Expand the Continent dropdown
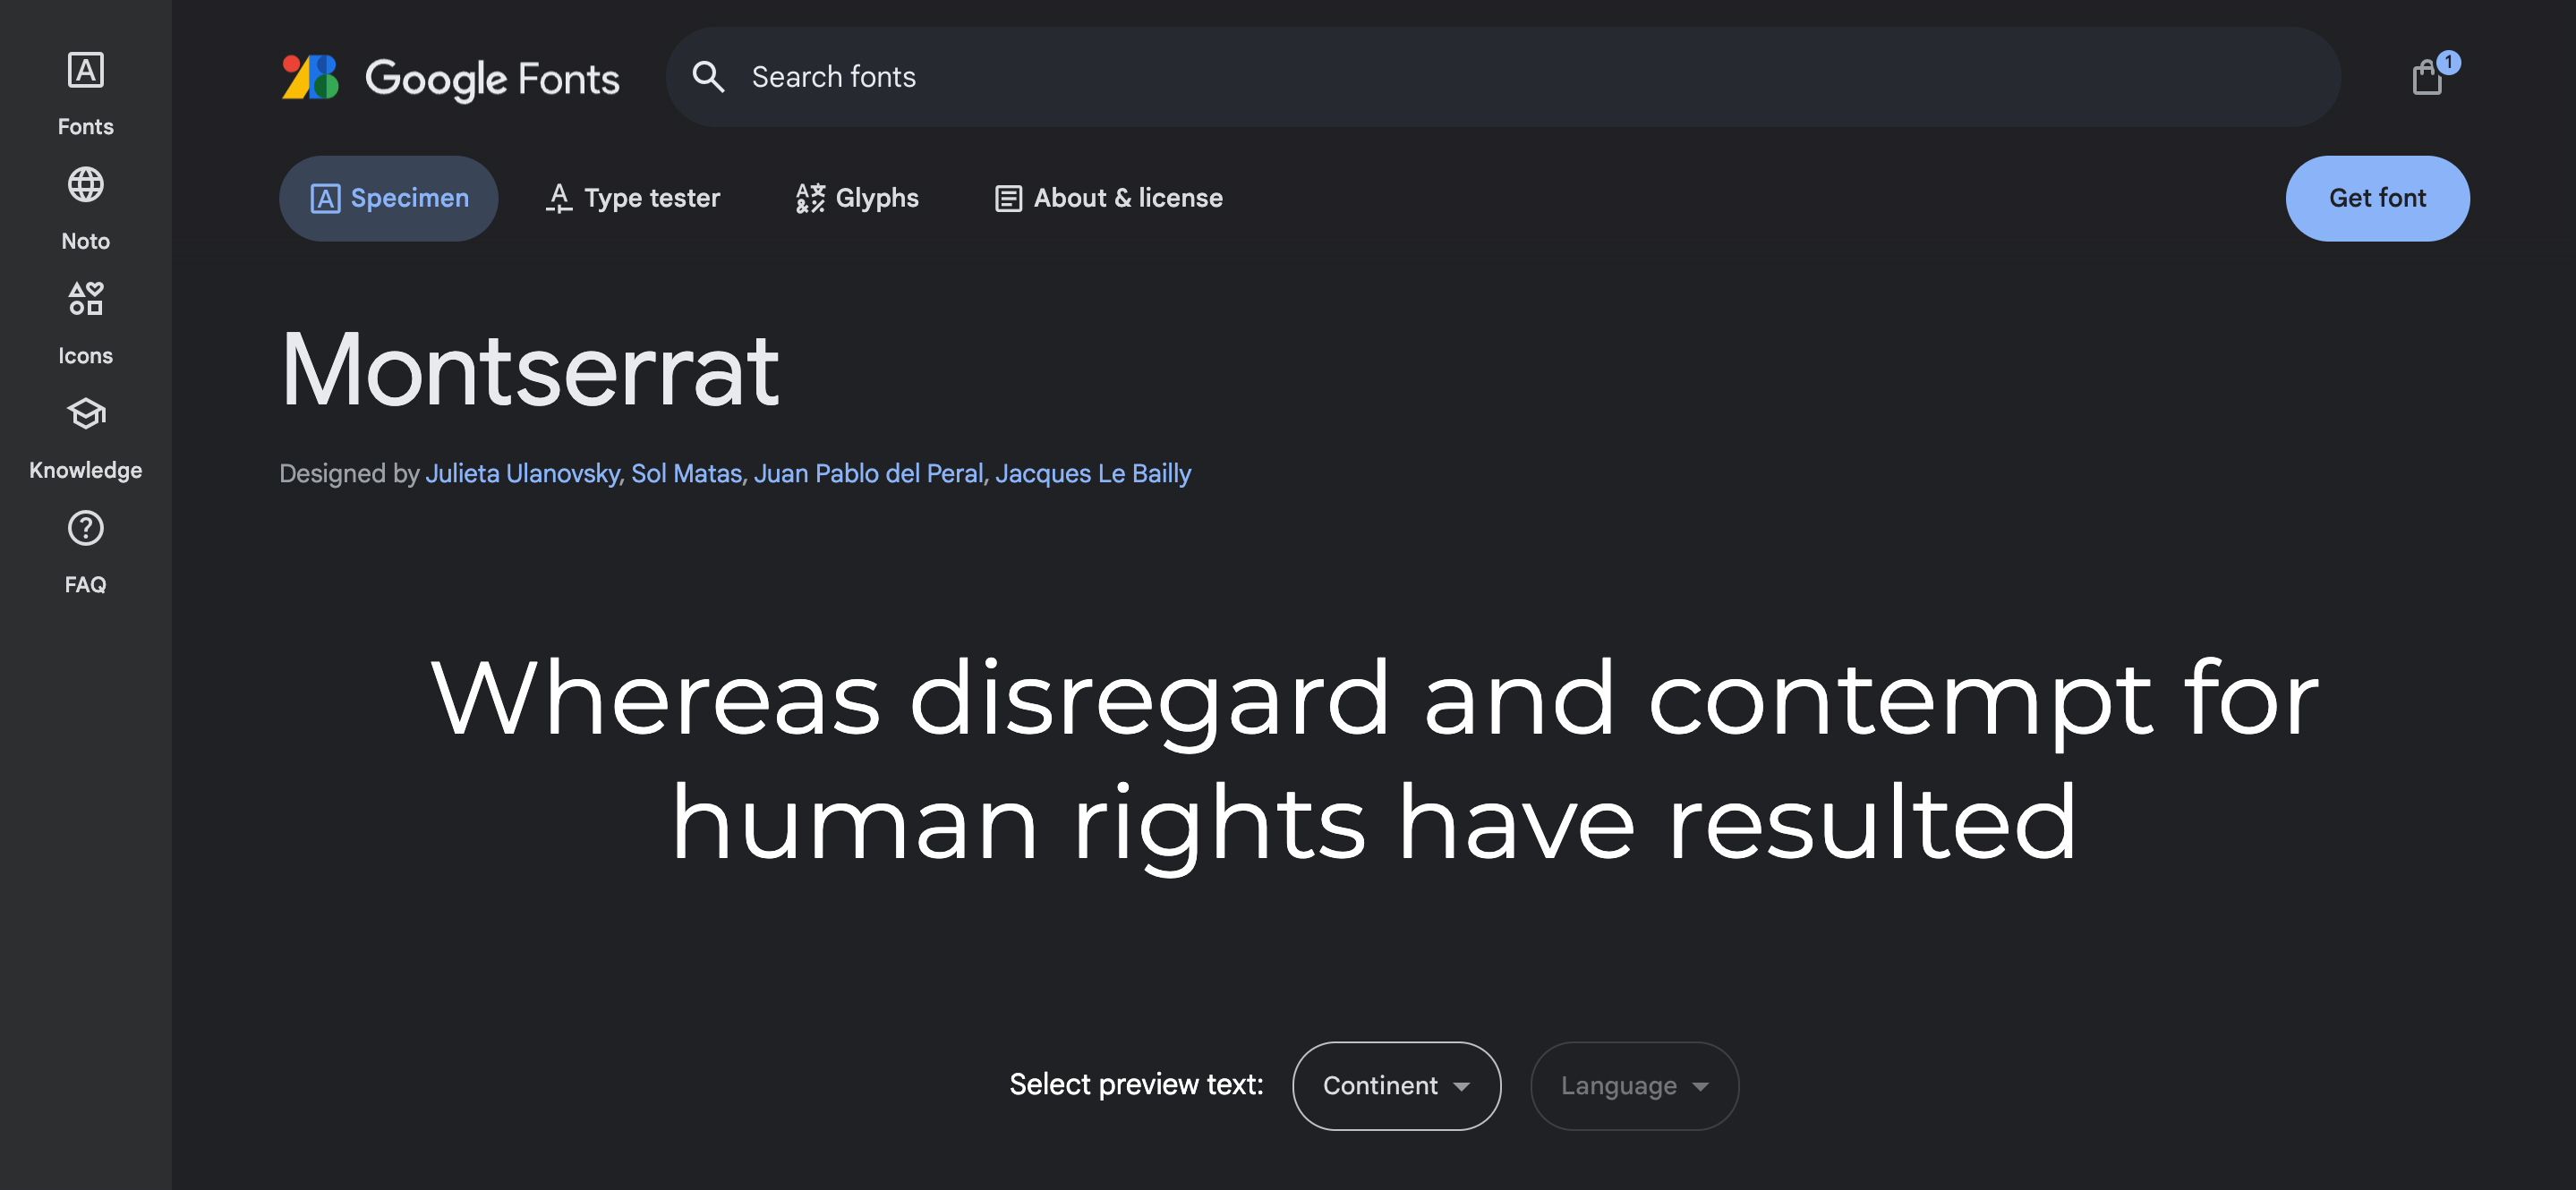2576x1190 pixels. coord(1396,1085)
